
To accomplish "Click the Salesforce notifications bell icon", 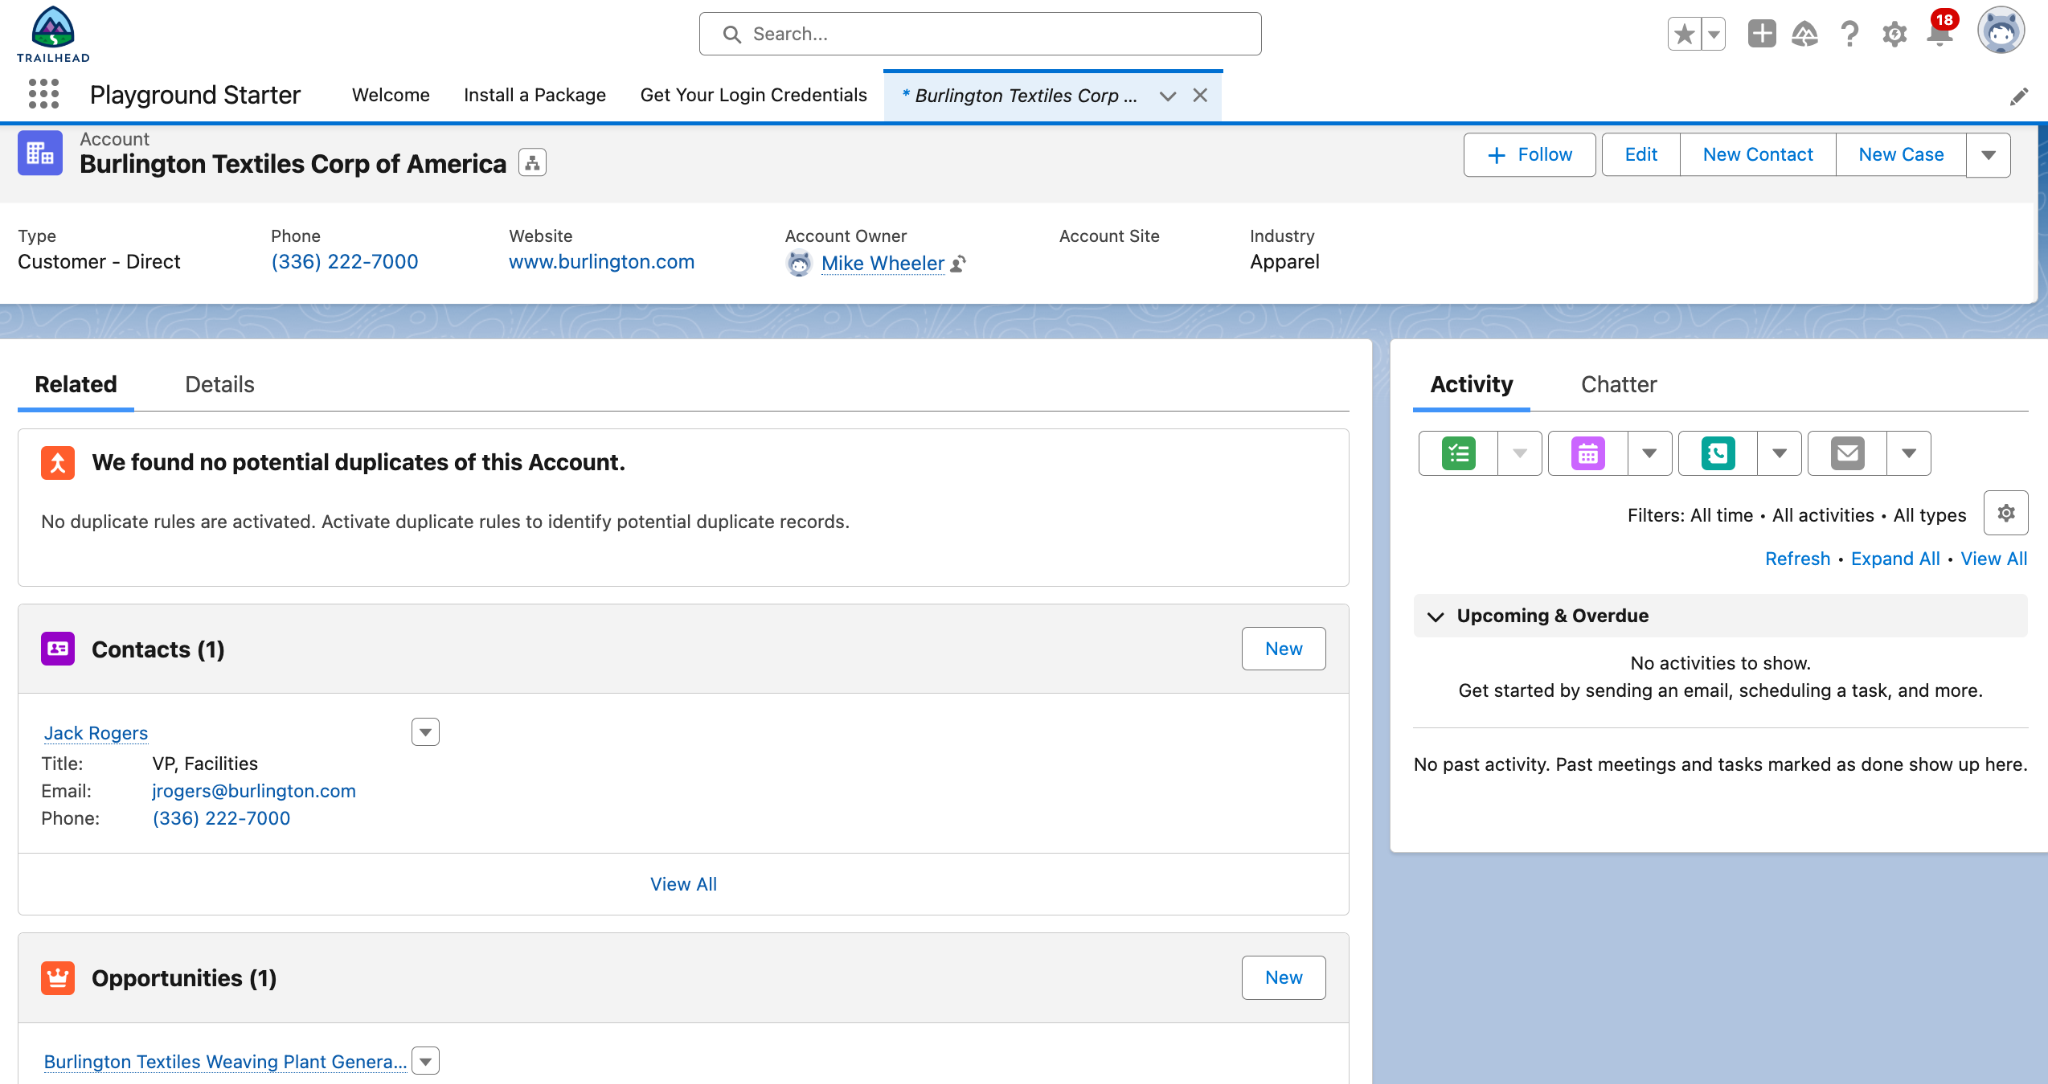I will coord(1938,34).
